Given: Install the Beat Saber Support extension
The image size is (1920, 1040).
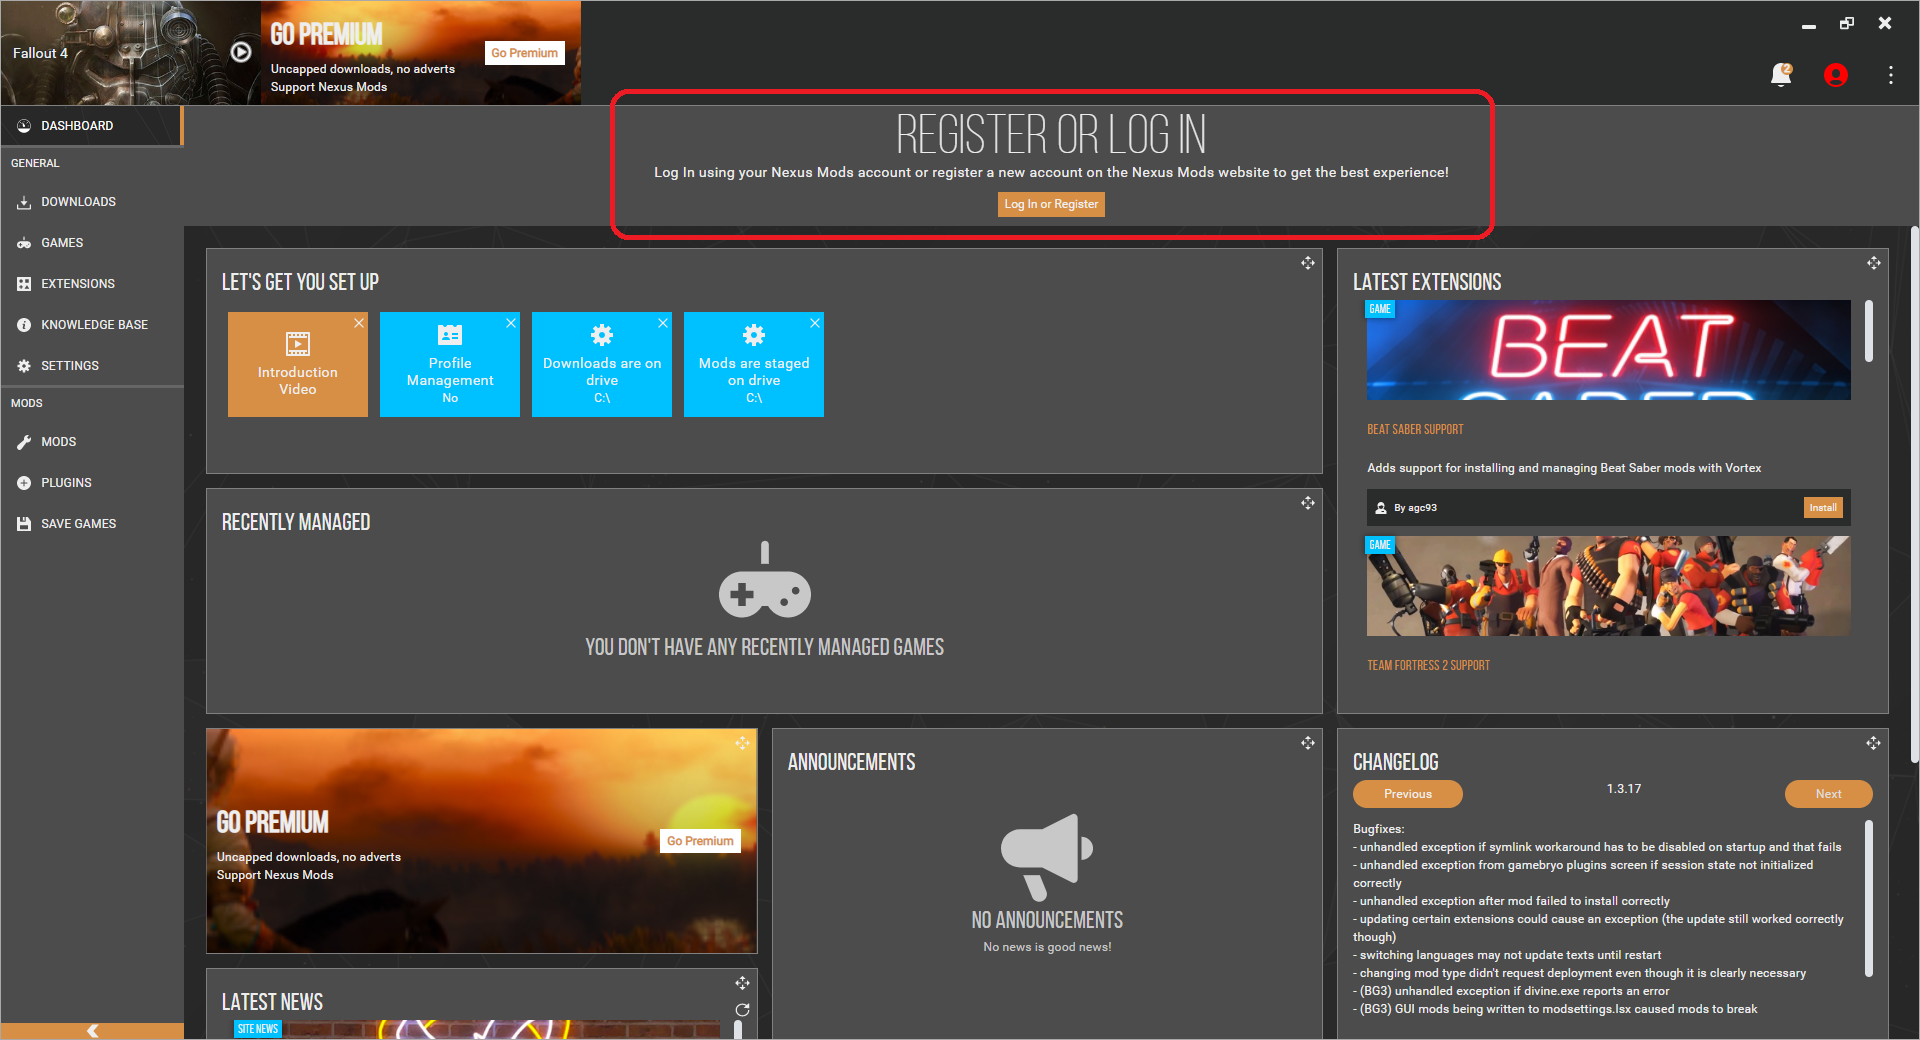Looking at the screenshot, I should coord(1823,508).
